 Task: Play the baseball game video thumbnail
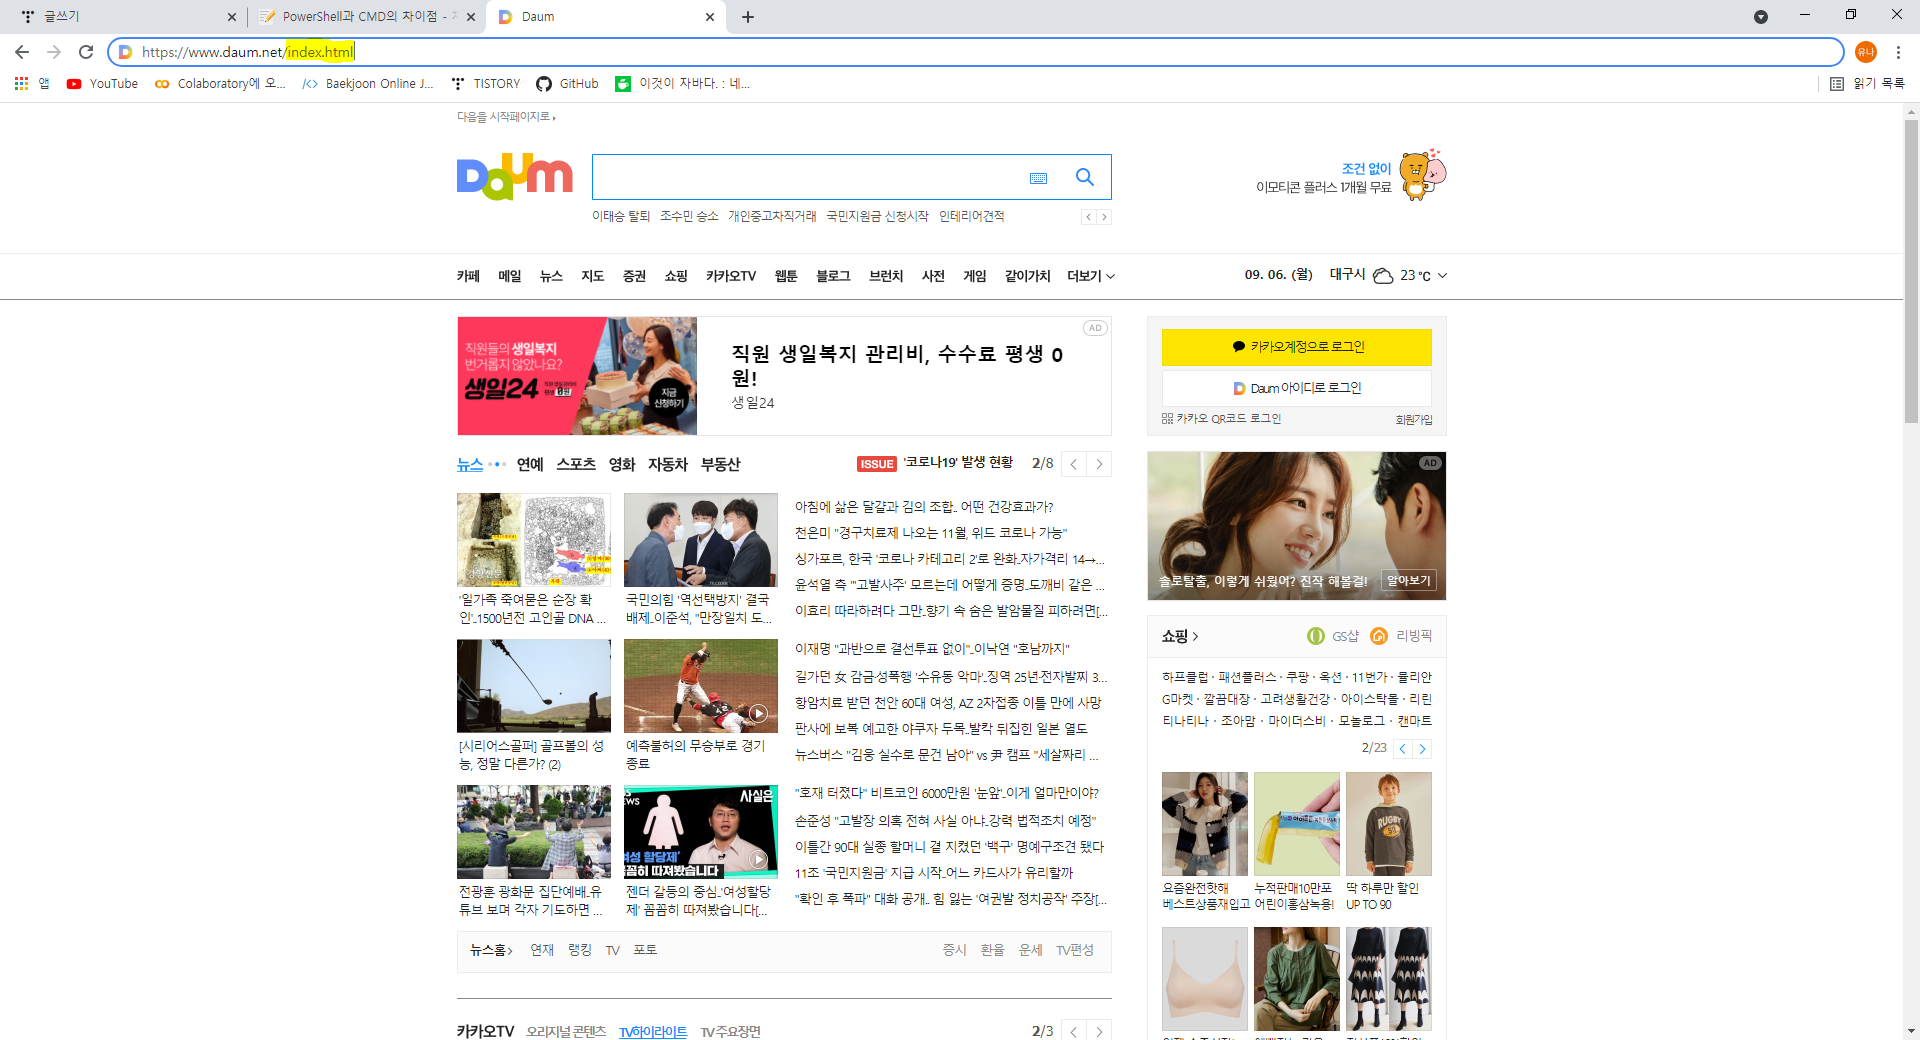pos(701,686)
